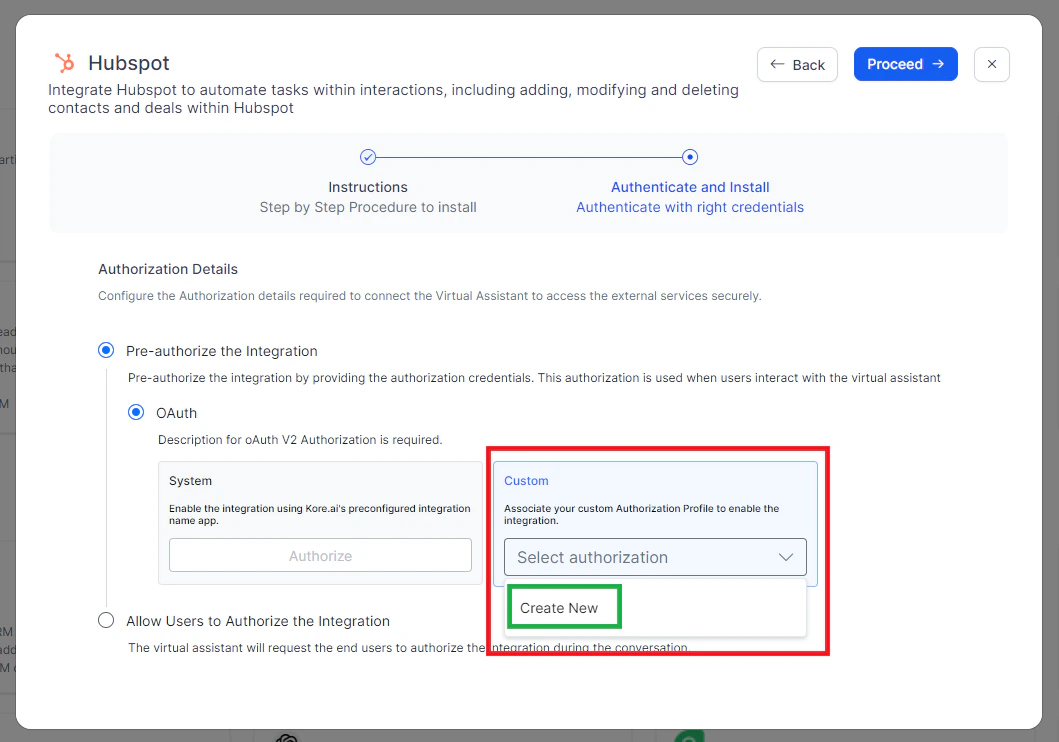Click the X icon to close the Hubspot dialog
Screen dimensions: 1059x742
click(991, 64)
